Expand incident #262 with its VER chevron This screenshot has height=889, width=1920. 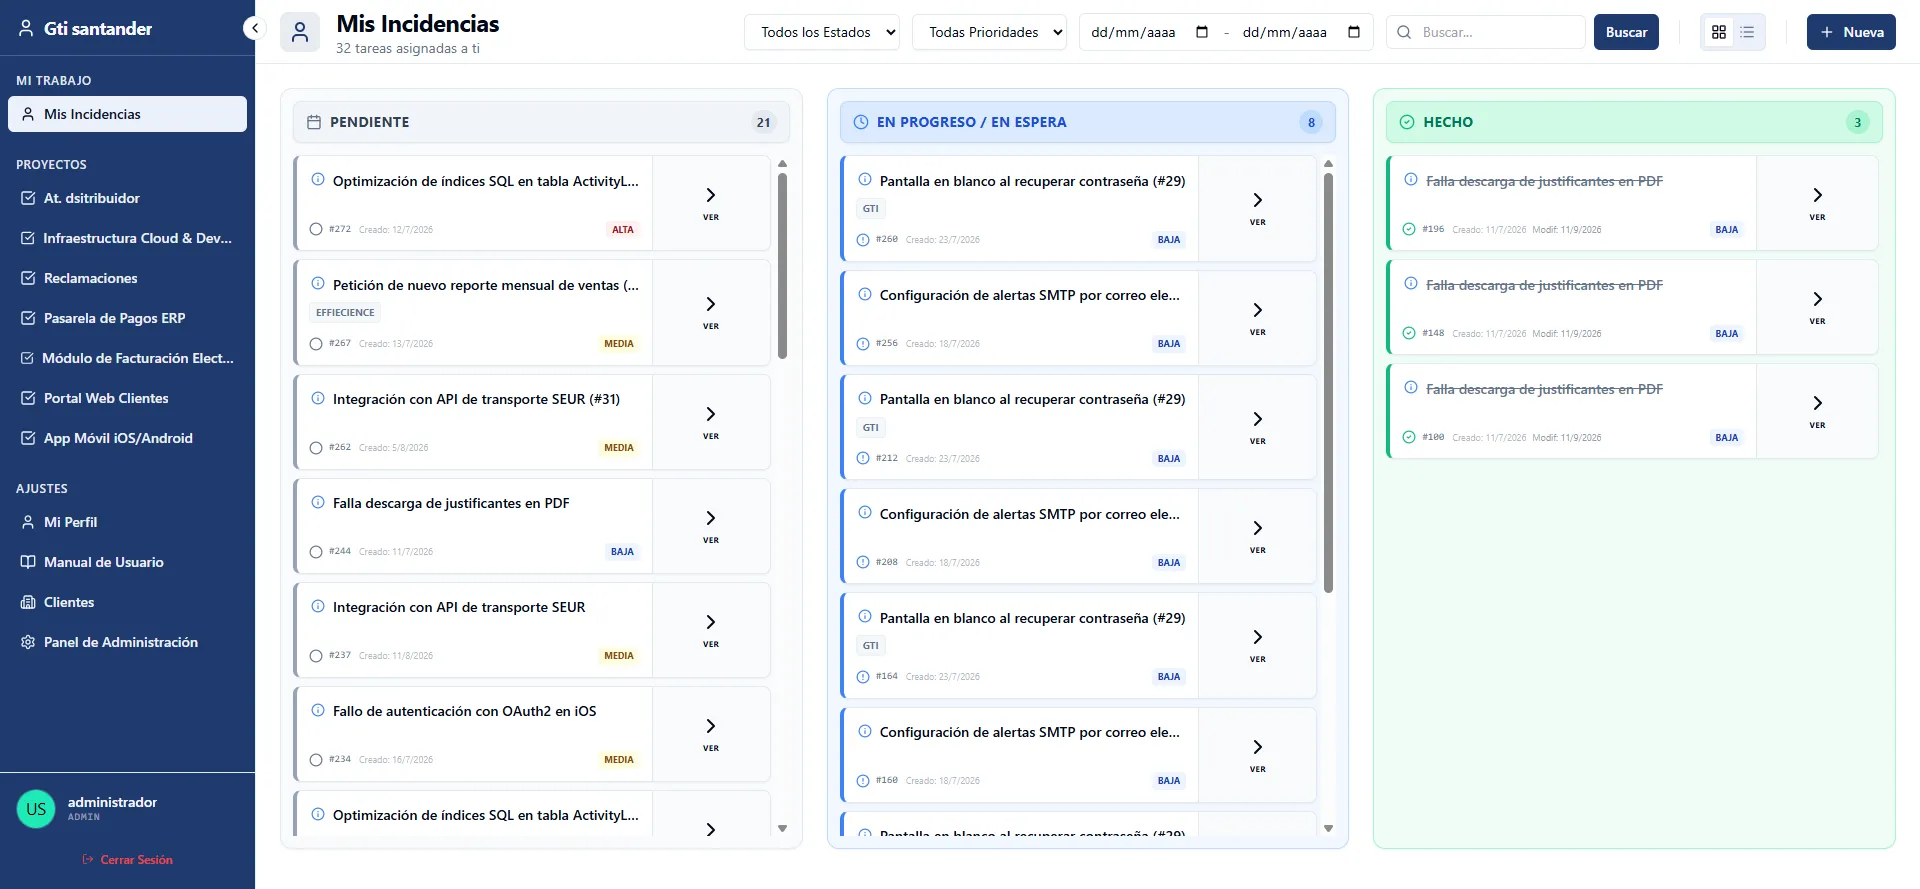[711, 422]
